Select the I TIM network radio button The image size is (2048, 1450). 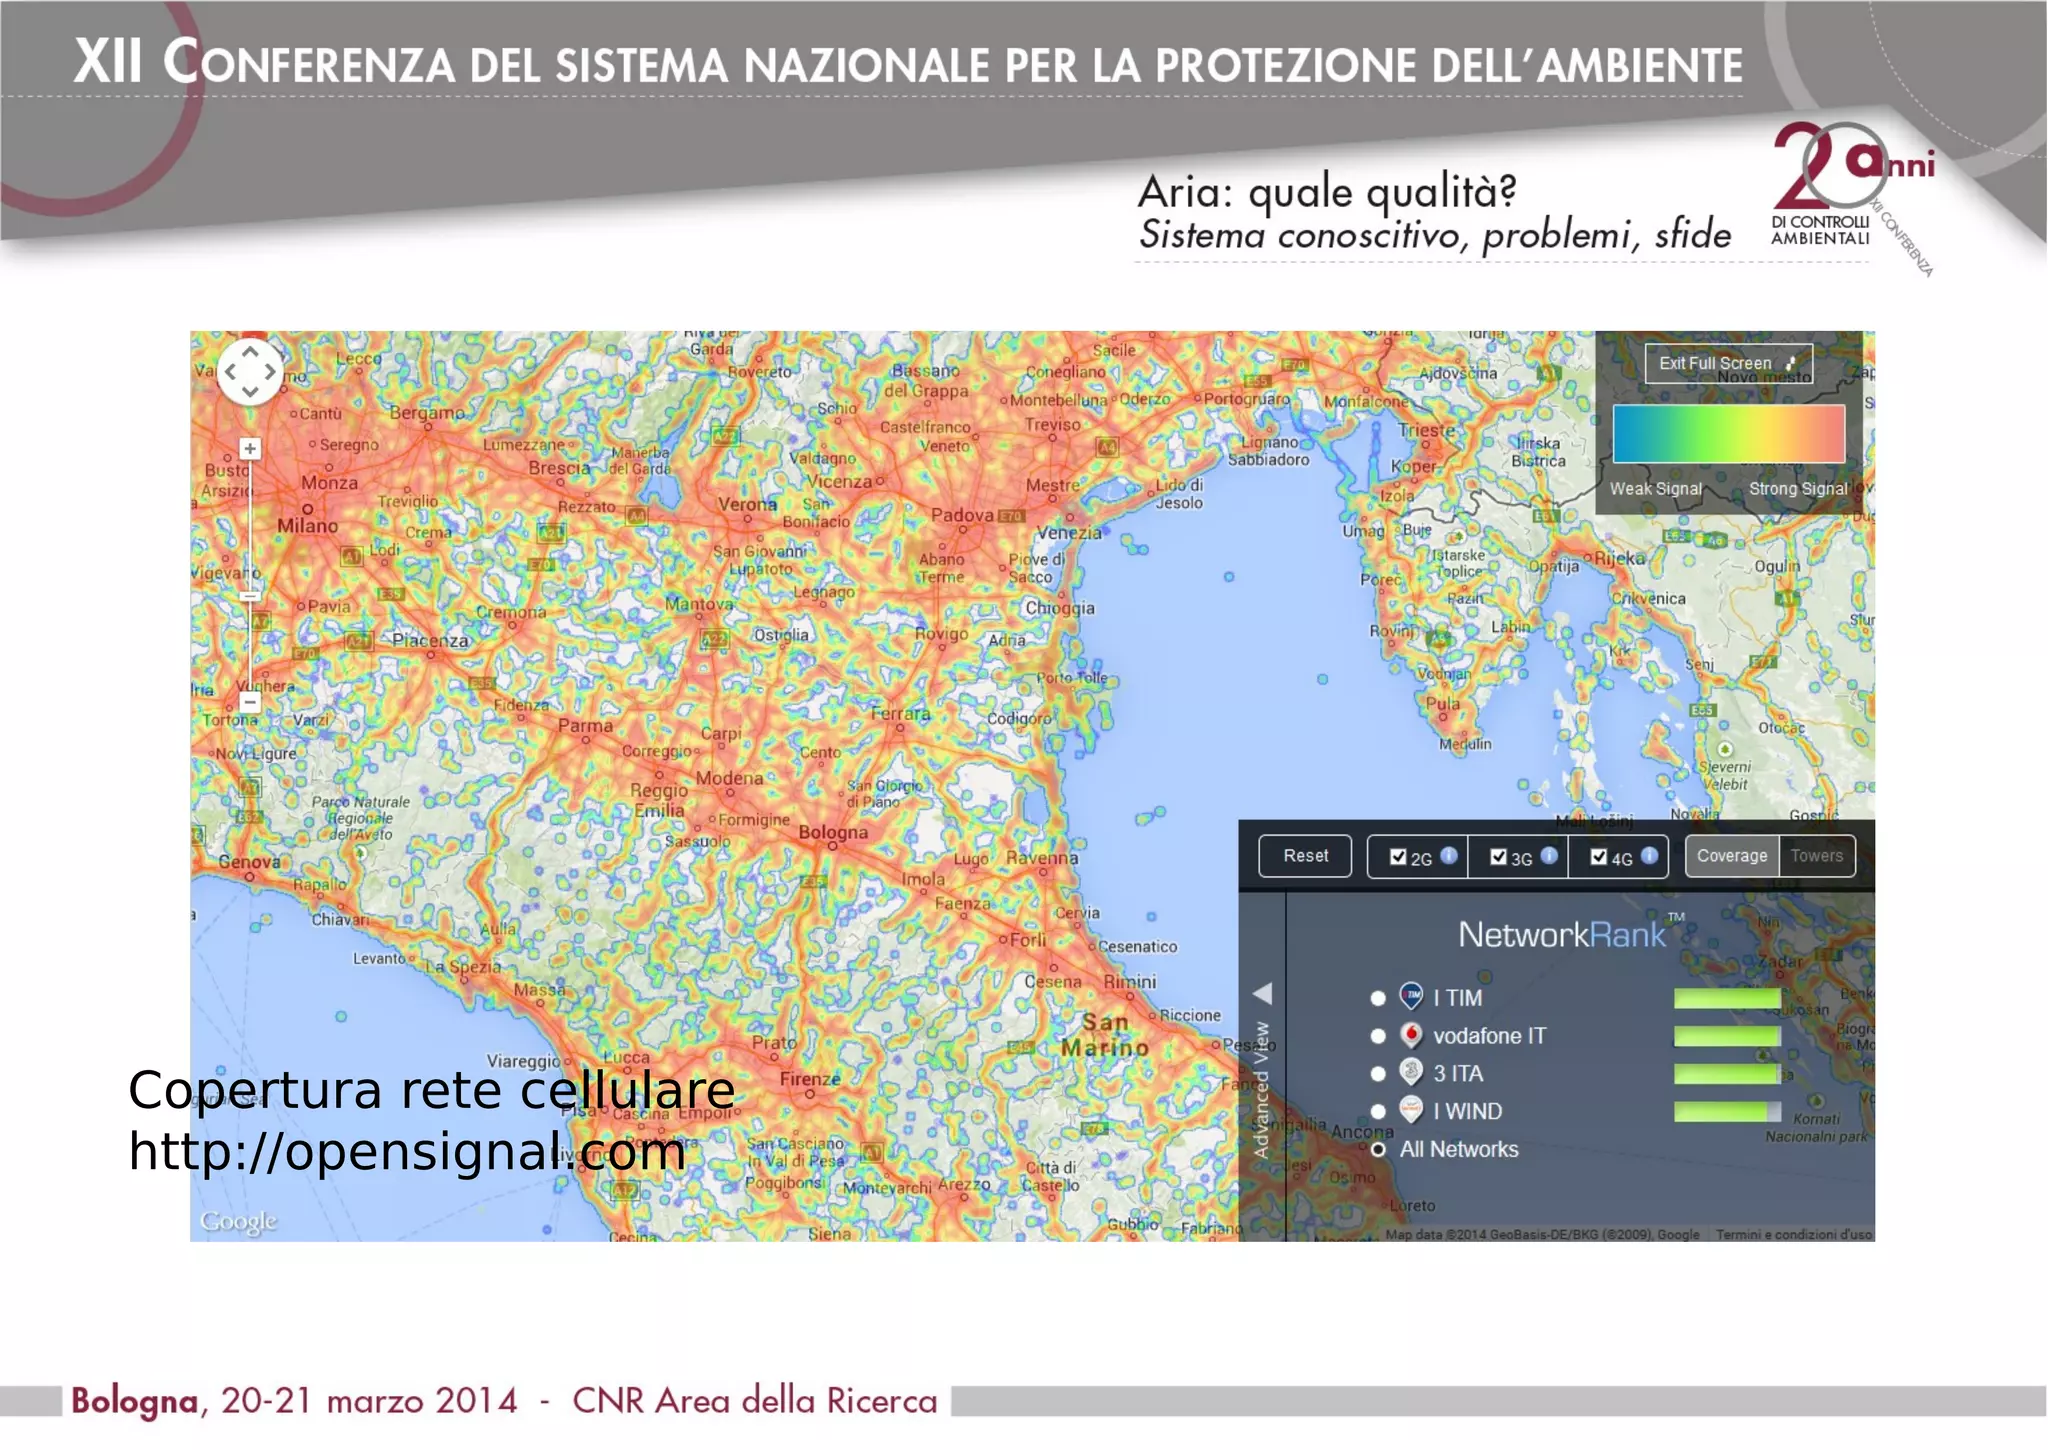(1378, 998)
